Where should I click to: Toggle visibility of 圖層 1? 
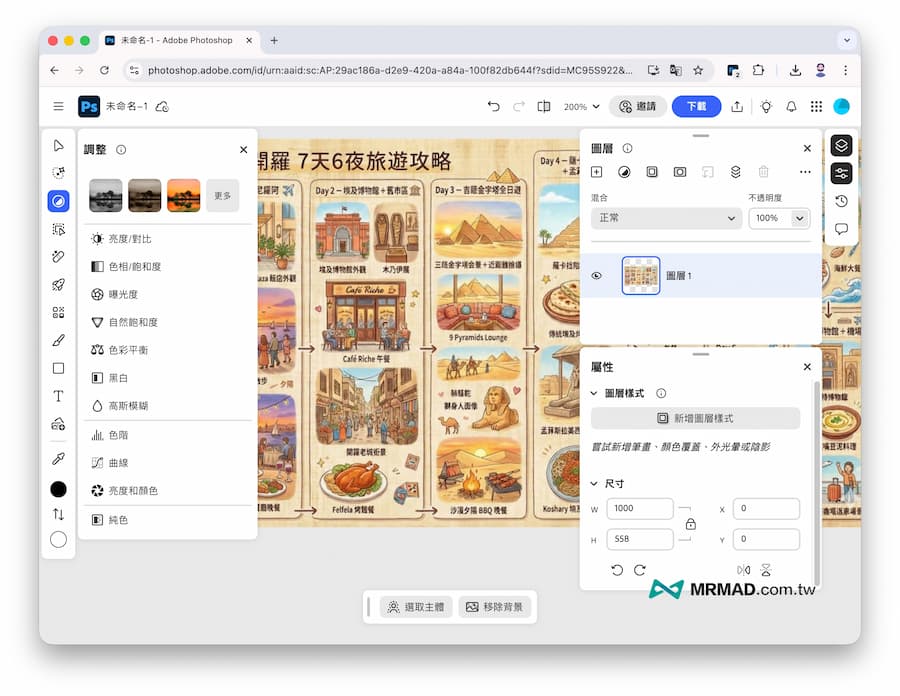[597, 274]
